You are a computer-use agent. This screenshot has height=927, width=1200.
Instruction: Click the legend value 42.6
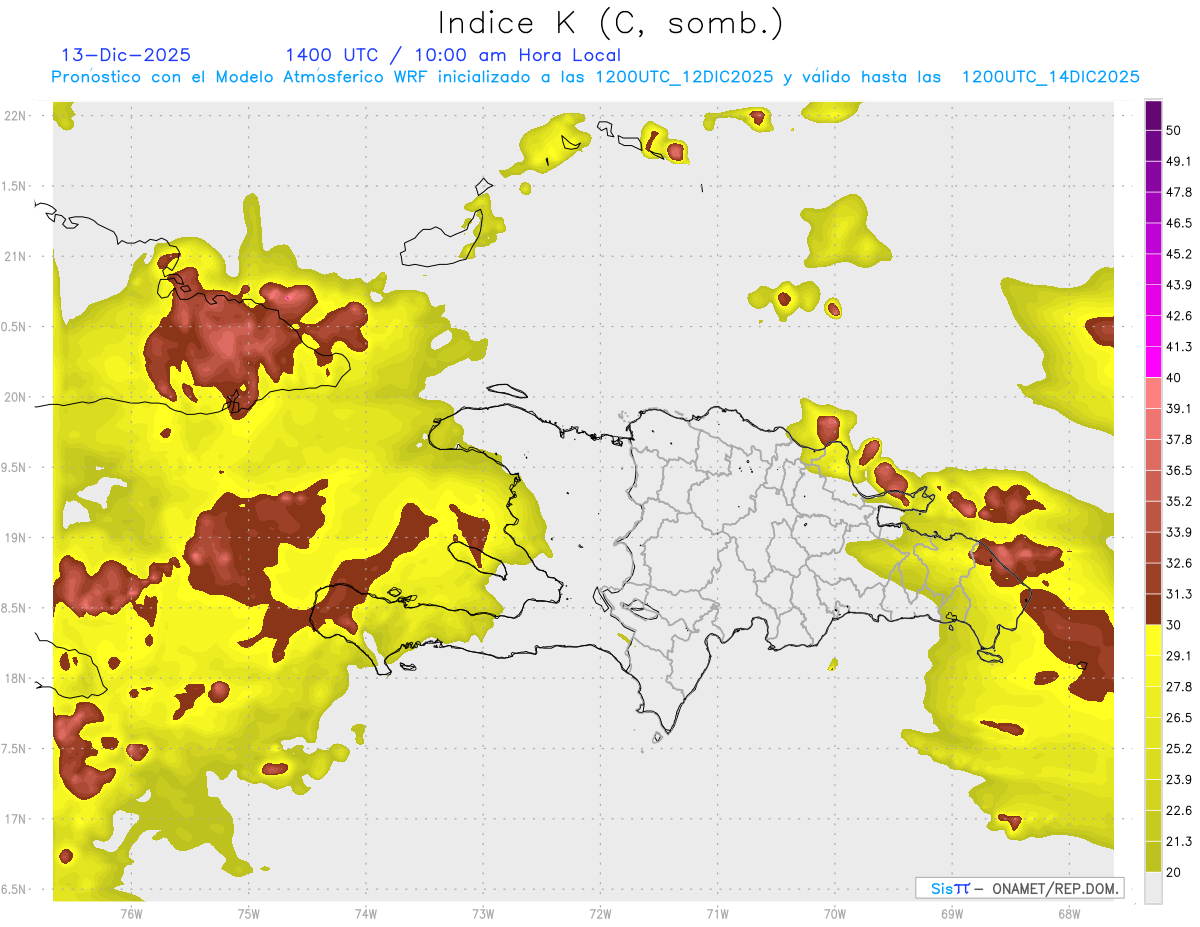coord(1178,316)
